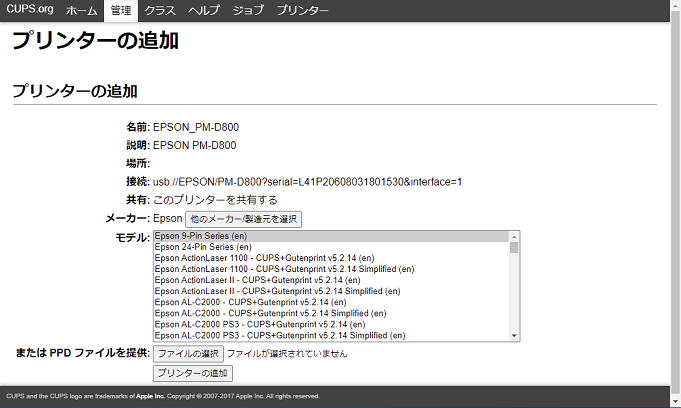Open the ヘルプ tab
Image resolution: width=681 pixels, height=408 pixels.
204,10
